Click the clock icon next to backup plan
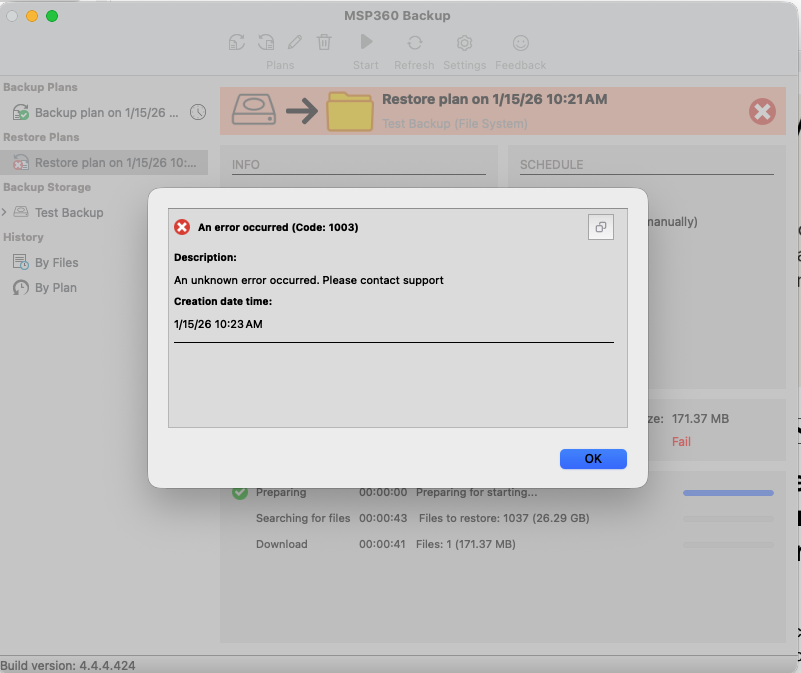This screenshot has height=673, width=801. [x=198, y=112]
